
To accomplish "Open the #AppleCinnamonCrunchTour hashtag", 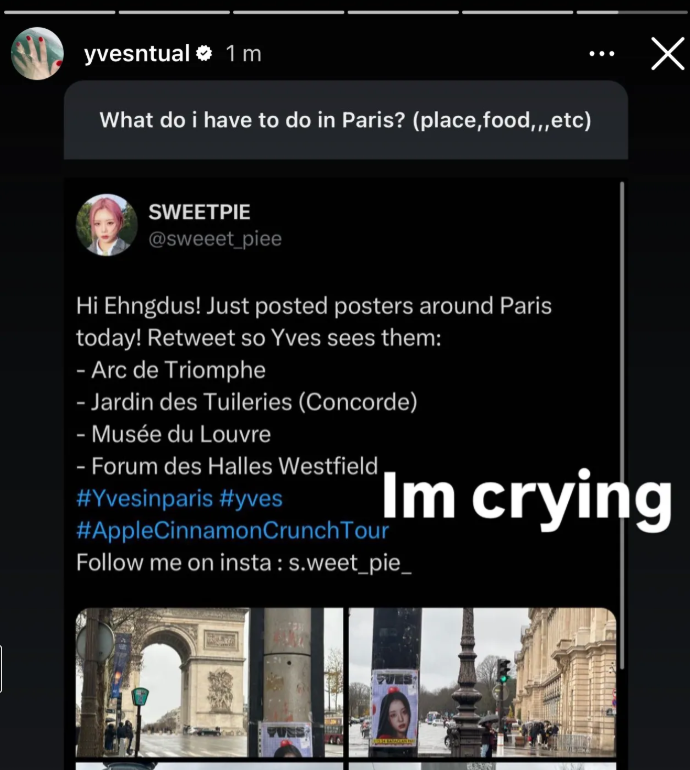I will tap(232, 530).
